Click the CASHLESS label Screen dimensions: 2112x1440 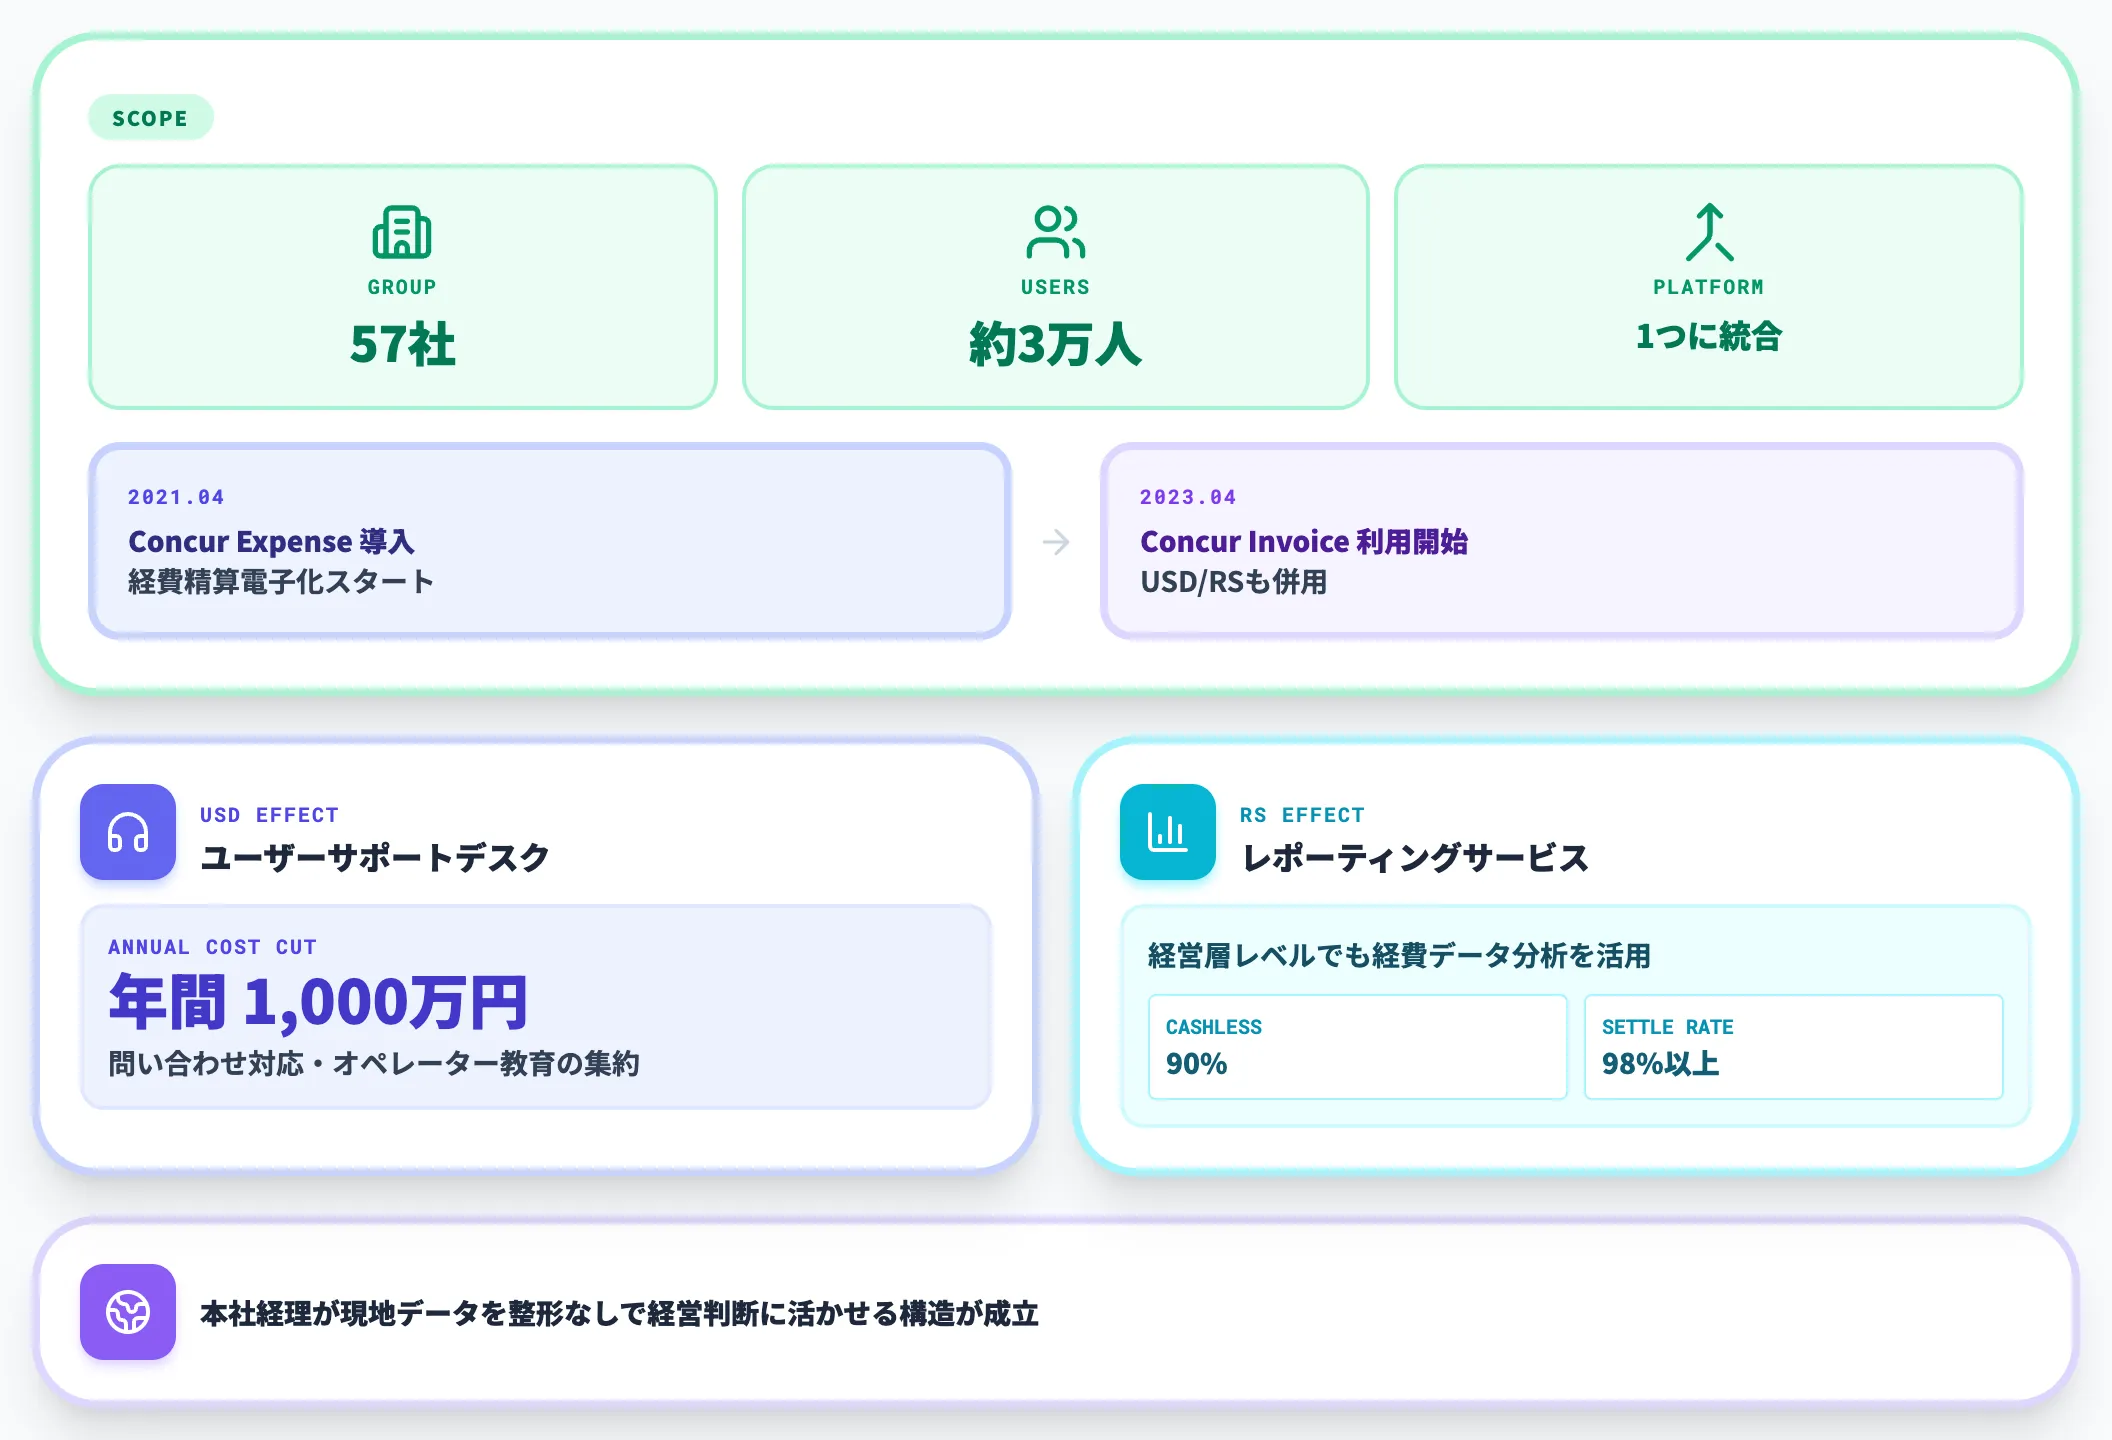(1214, 1027)
